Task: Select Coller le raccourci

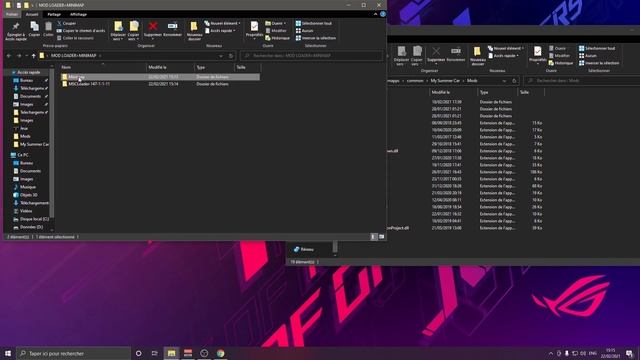Action: pos(75,38)
